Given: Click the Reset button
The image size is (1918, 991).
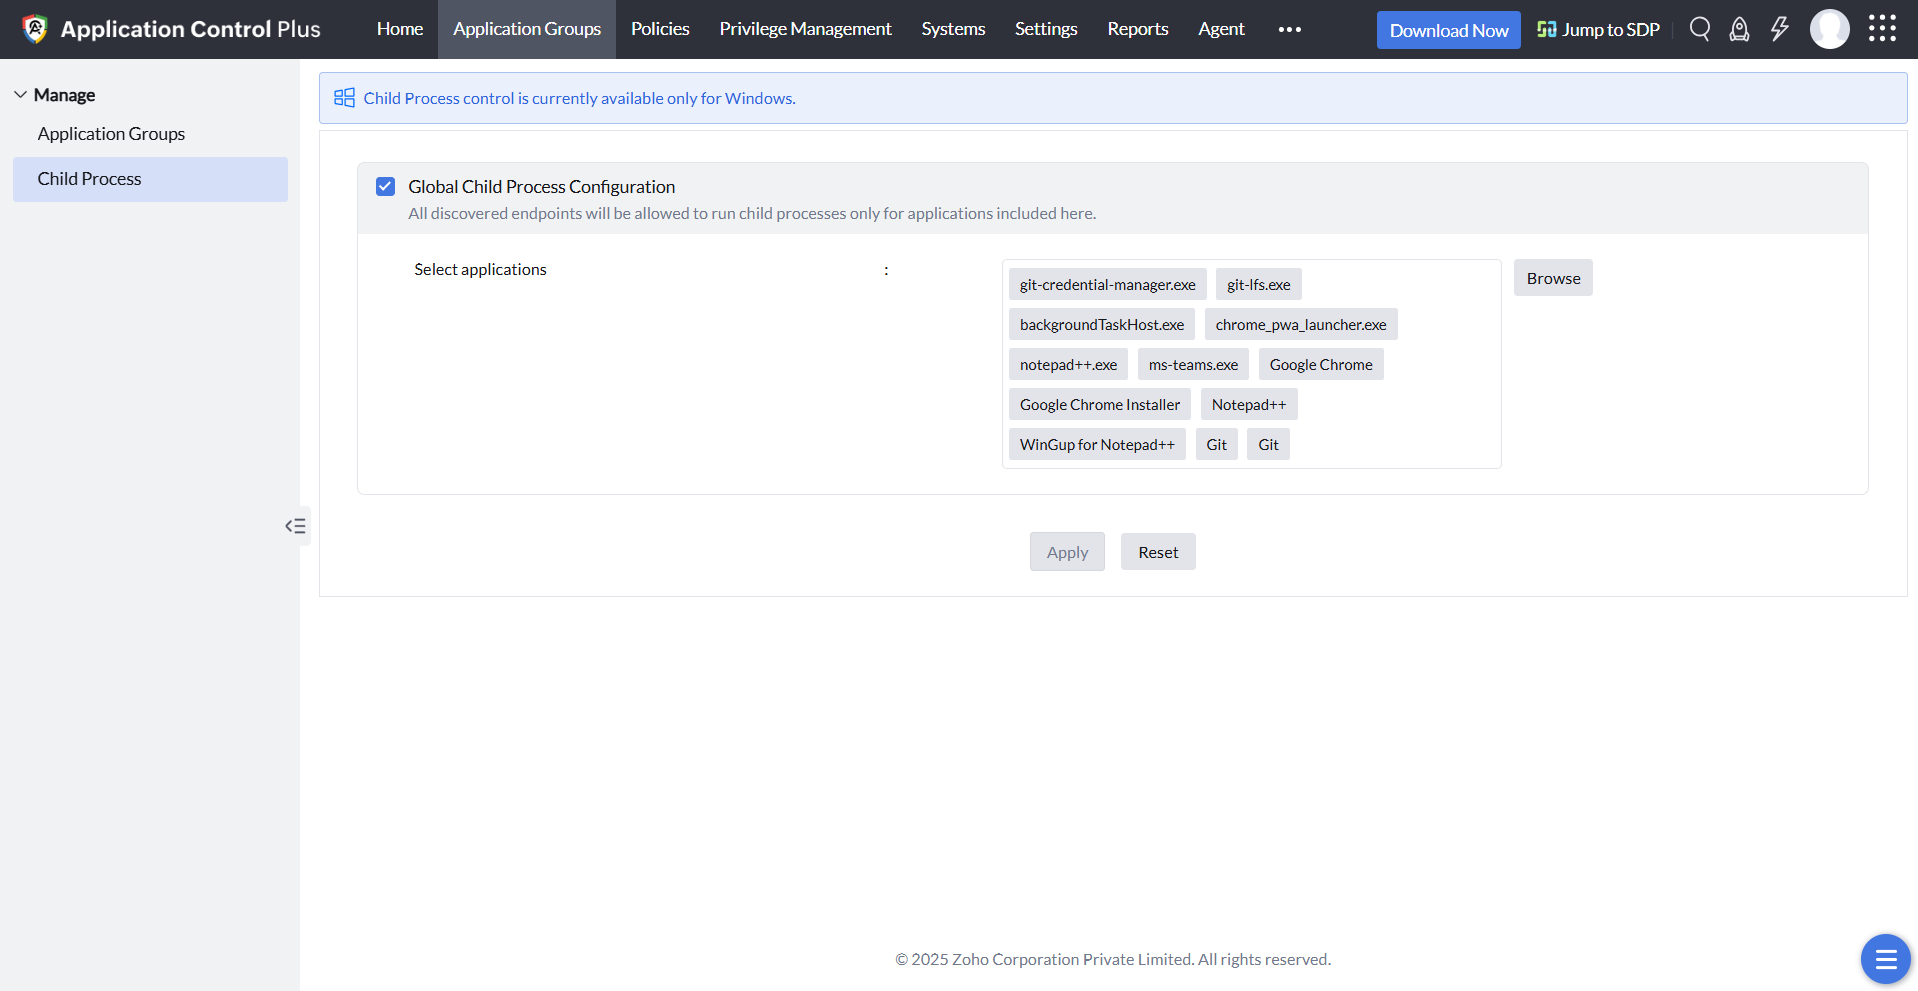Looking at the screenshot, I should coord(1158,552).
